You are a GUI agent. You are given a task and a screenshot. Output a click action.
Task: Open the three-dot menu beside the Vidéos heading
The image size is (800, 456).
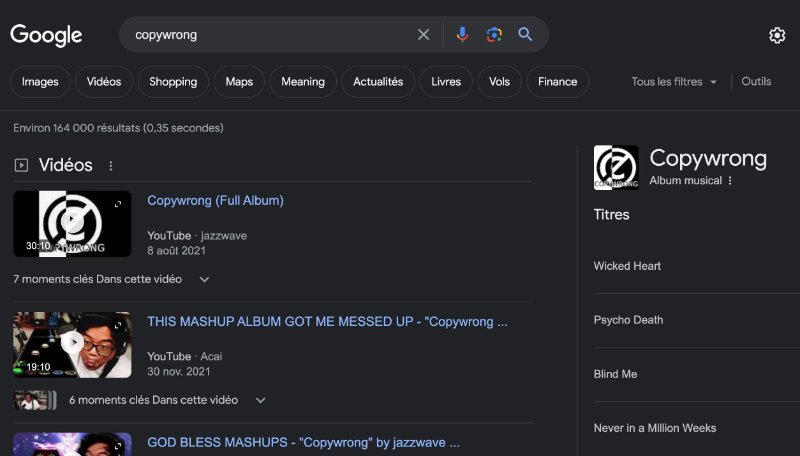[111, 165]
